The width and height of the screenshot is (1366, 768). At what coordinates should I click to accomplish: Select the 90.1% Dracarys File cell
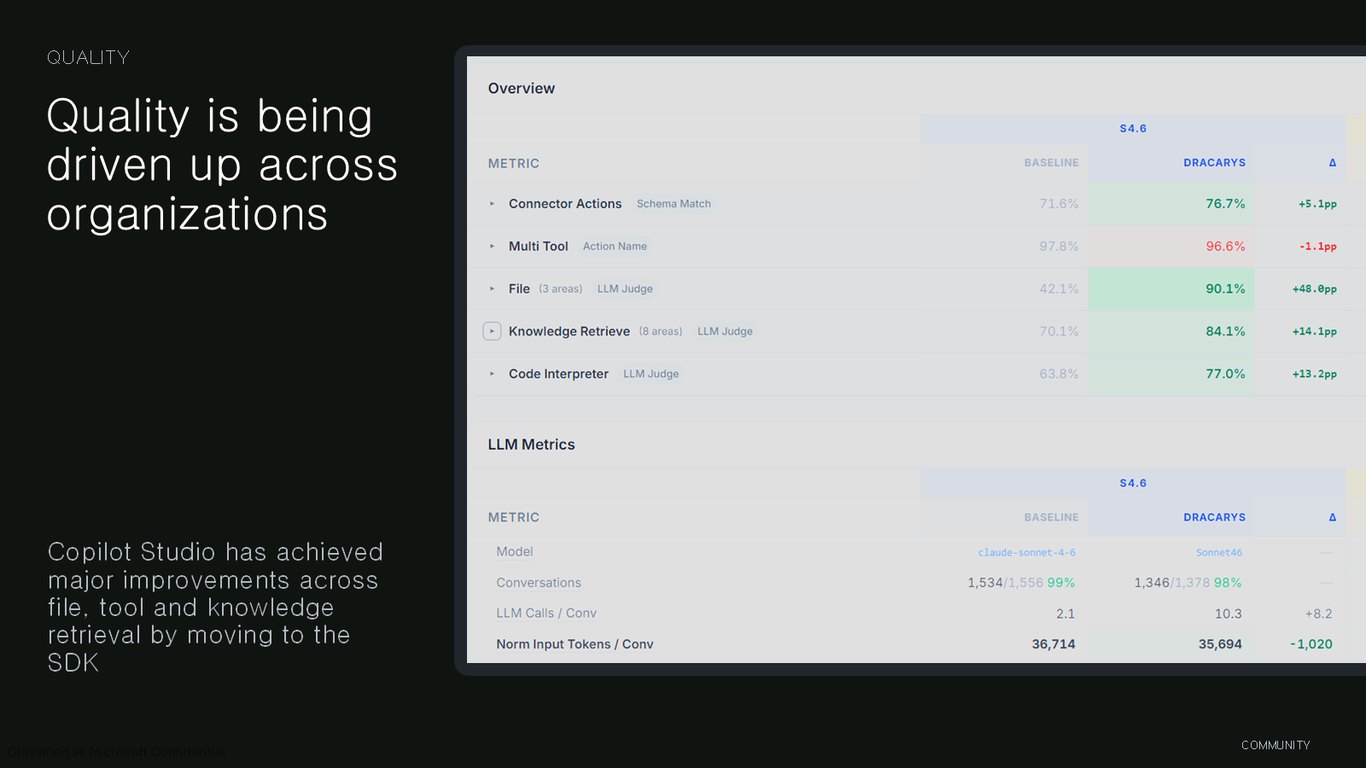coord(1171,289)
